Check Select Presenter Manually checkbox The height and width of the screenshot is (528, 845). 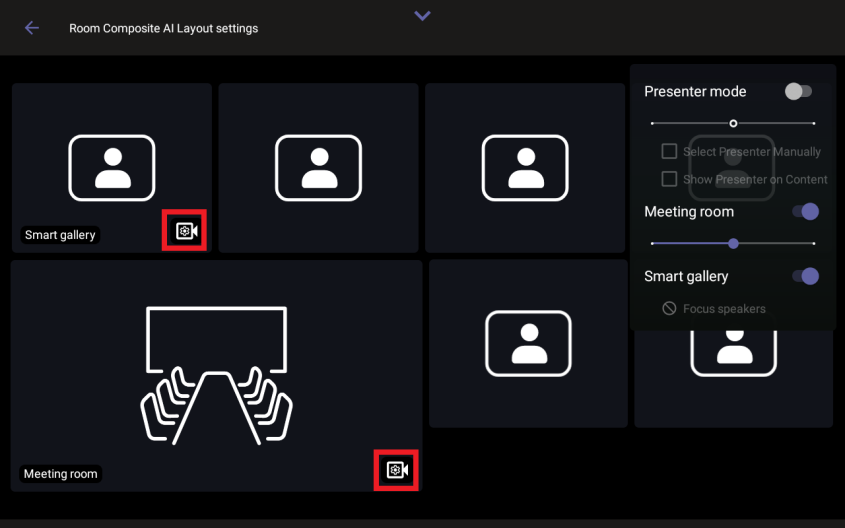(670, 152)
